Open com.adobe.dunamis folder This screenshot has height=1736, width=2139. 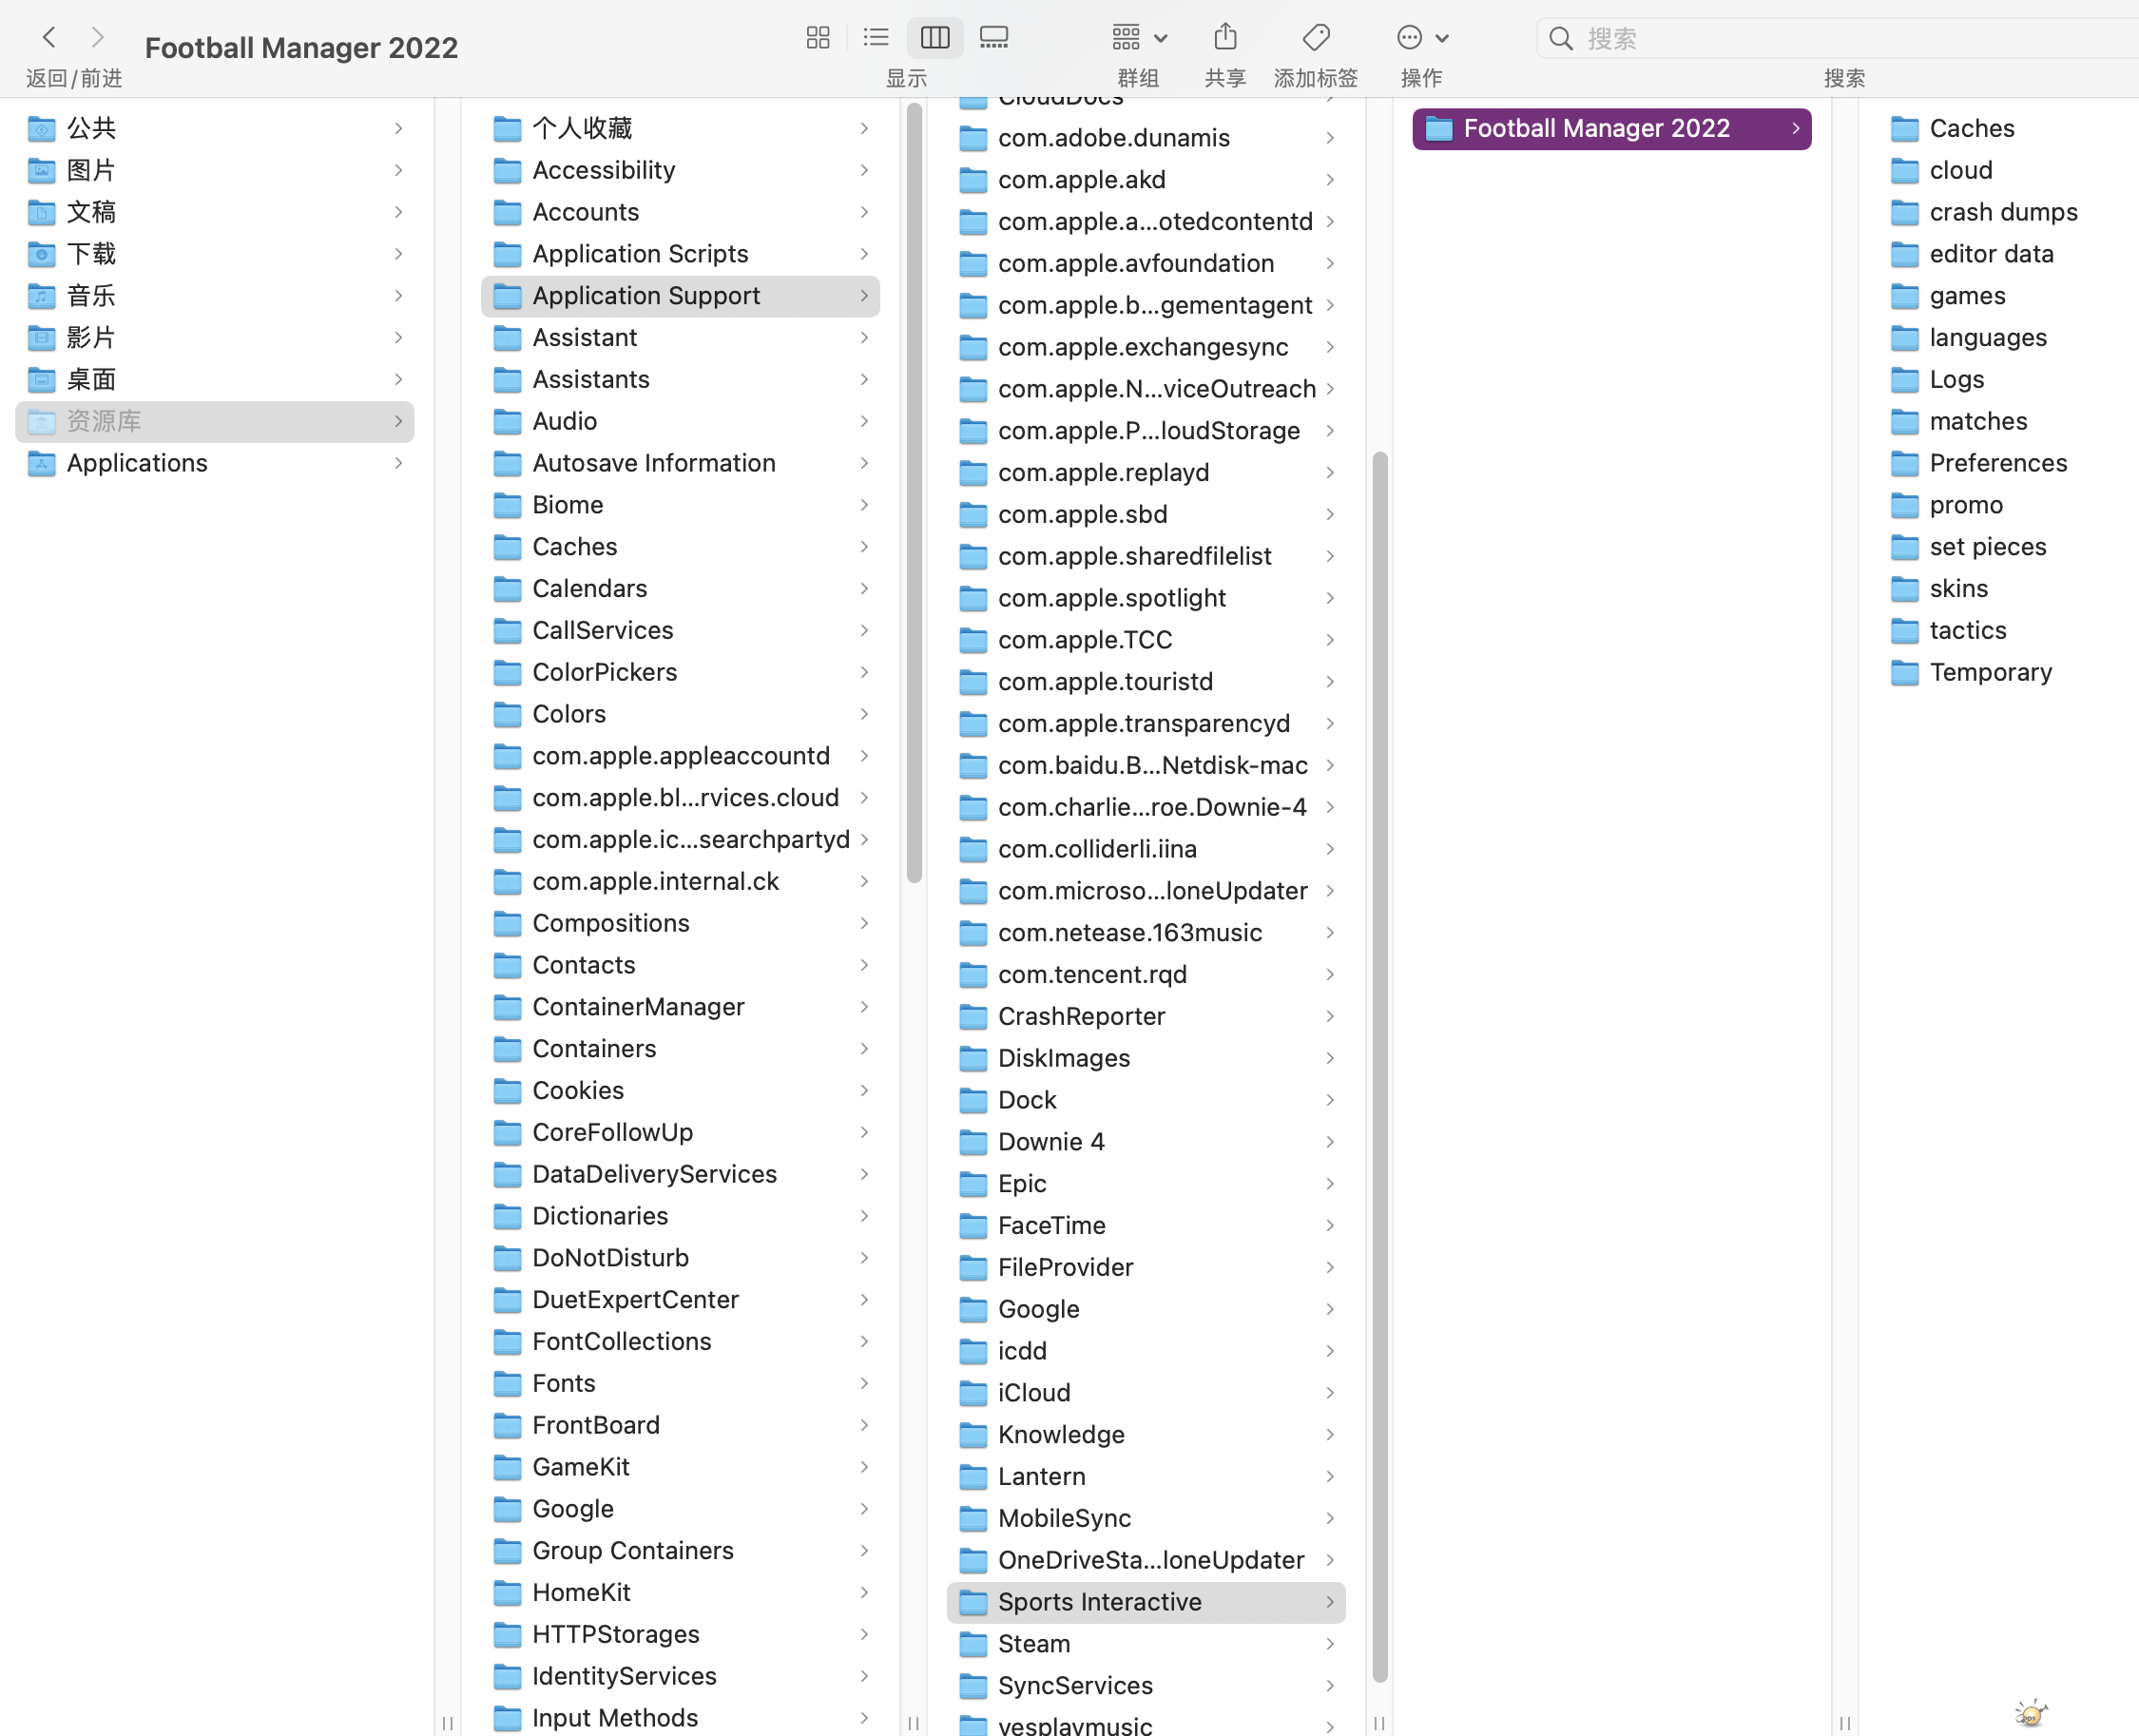1146,138
